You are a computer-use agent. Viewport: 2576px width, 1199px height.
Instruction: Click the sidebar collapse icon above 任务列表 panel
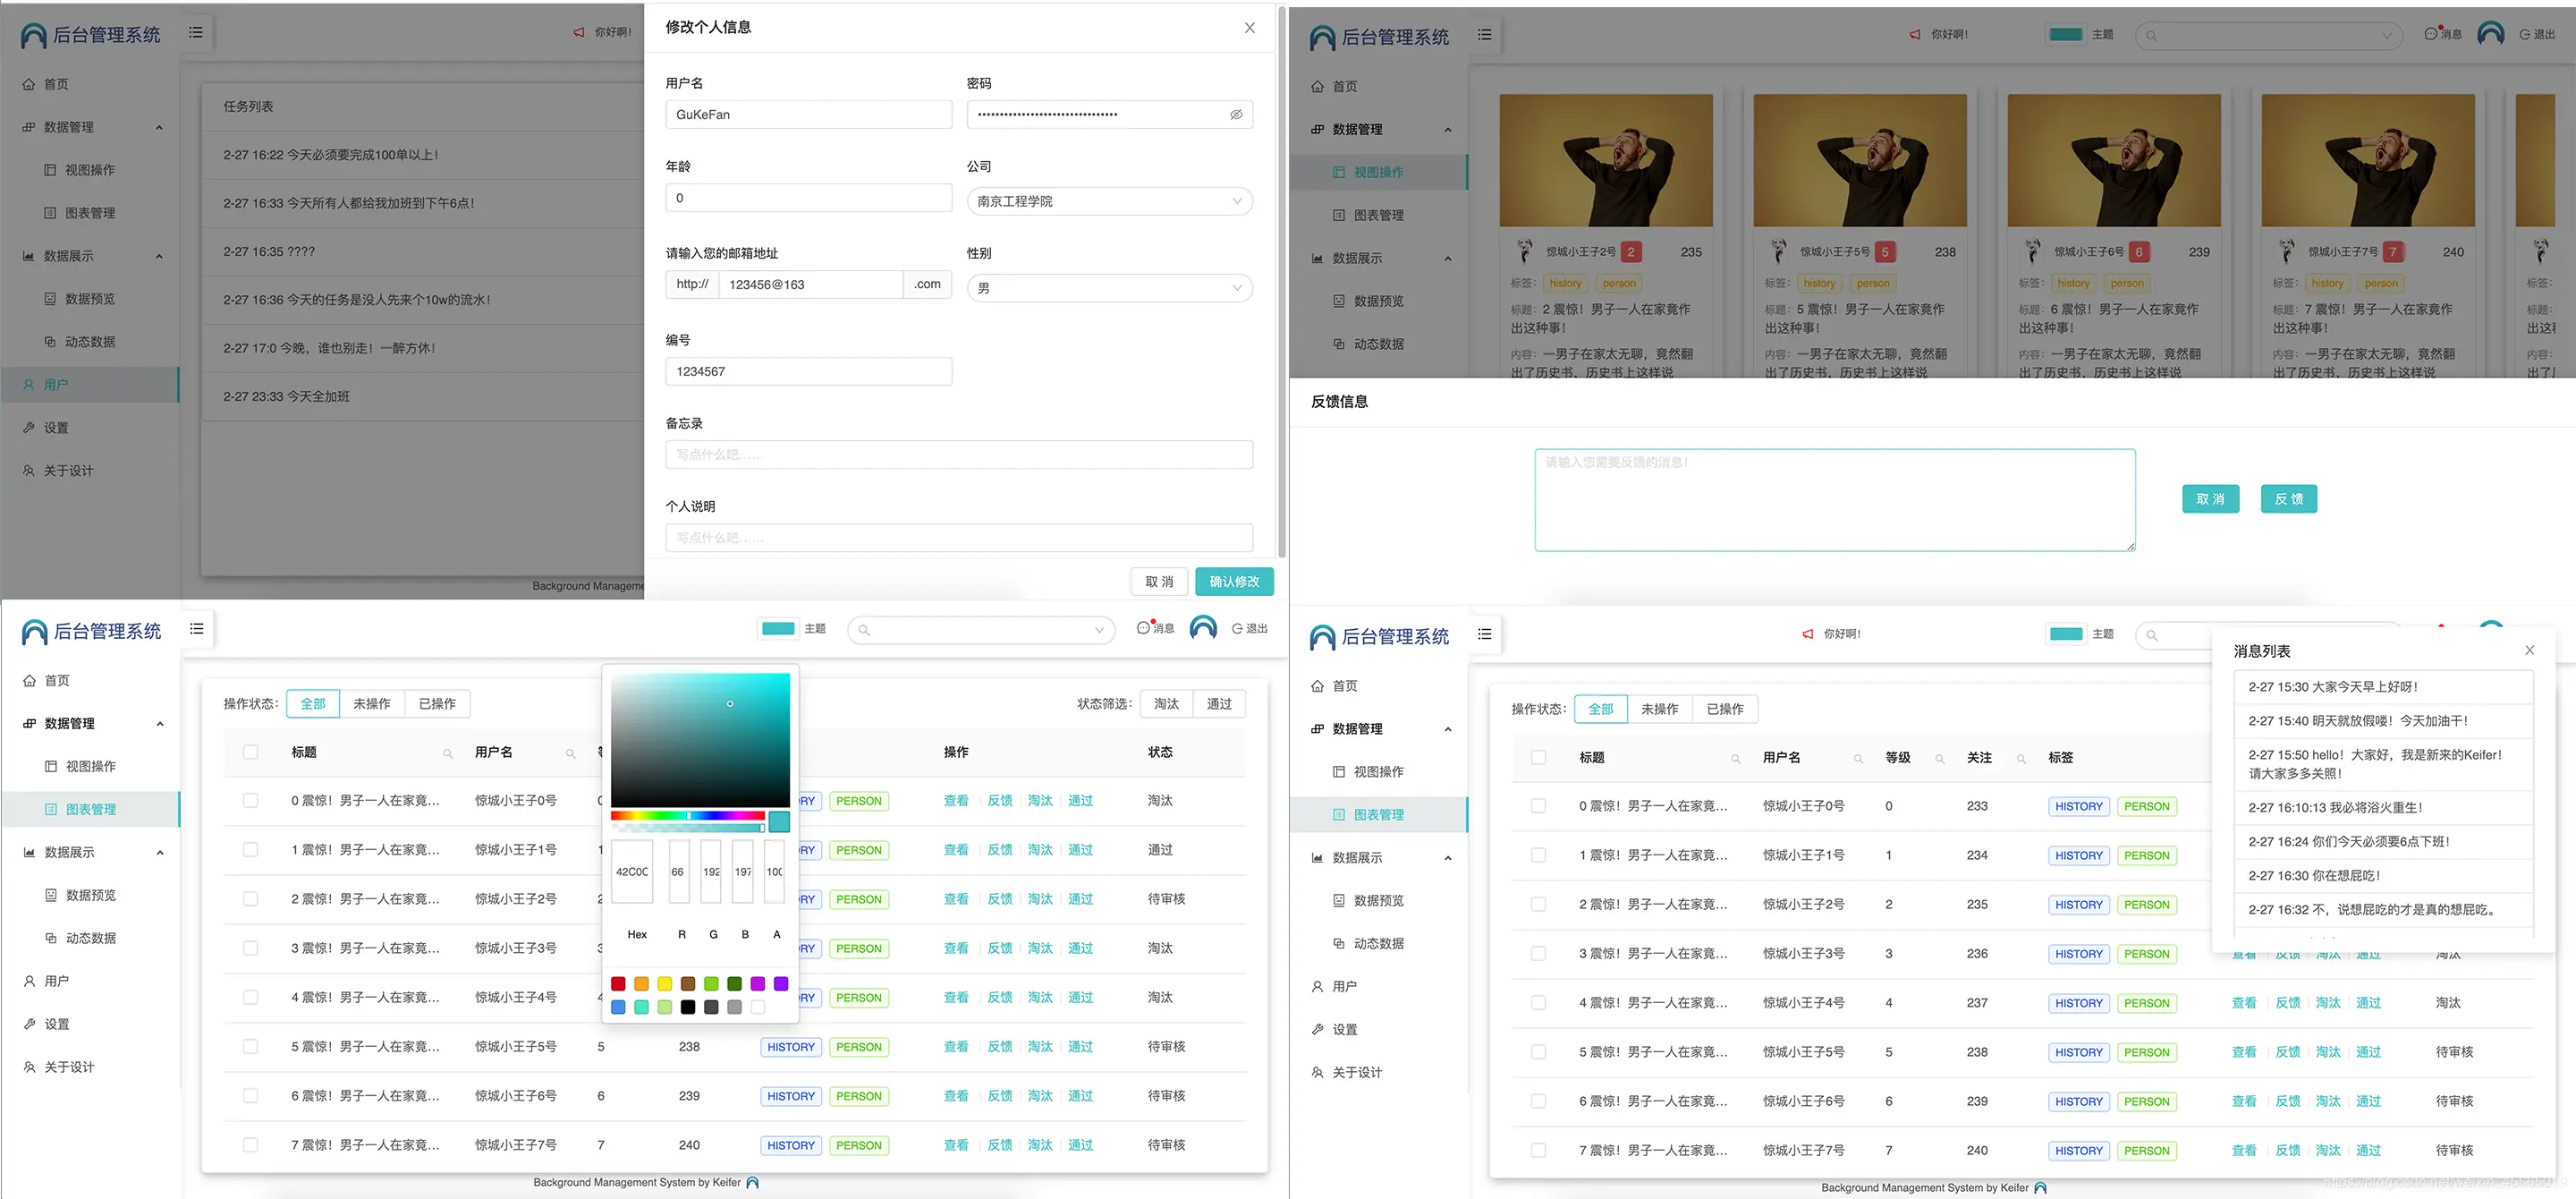[196, 33]
